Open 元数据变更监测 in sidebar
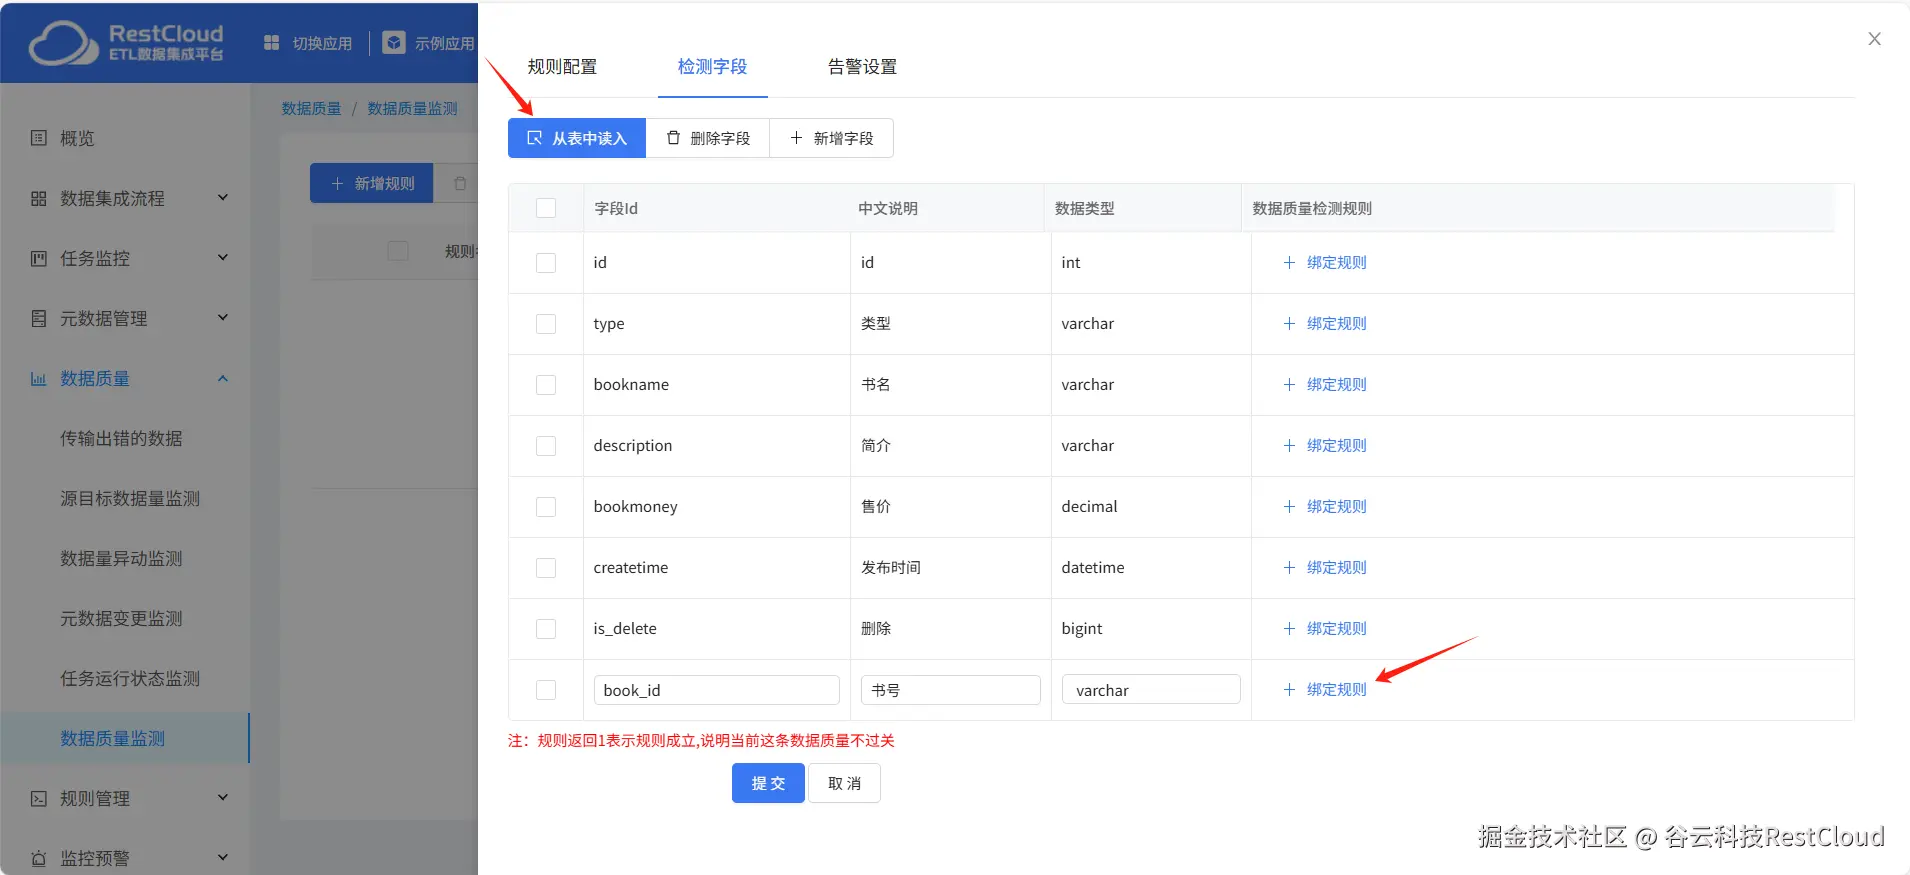 pos(121,618)
